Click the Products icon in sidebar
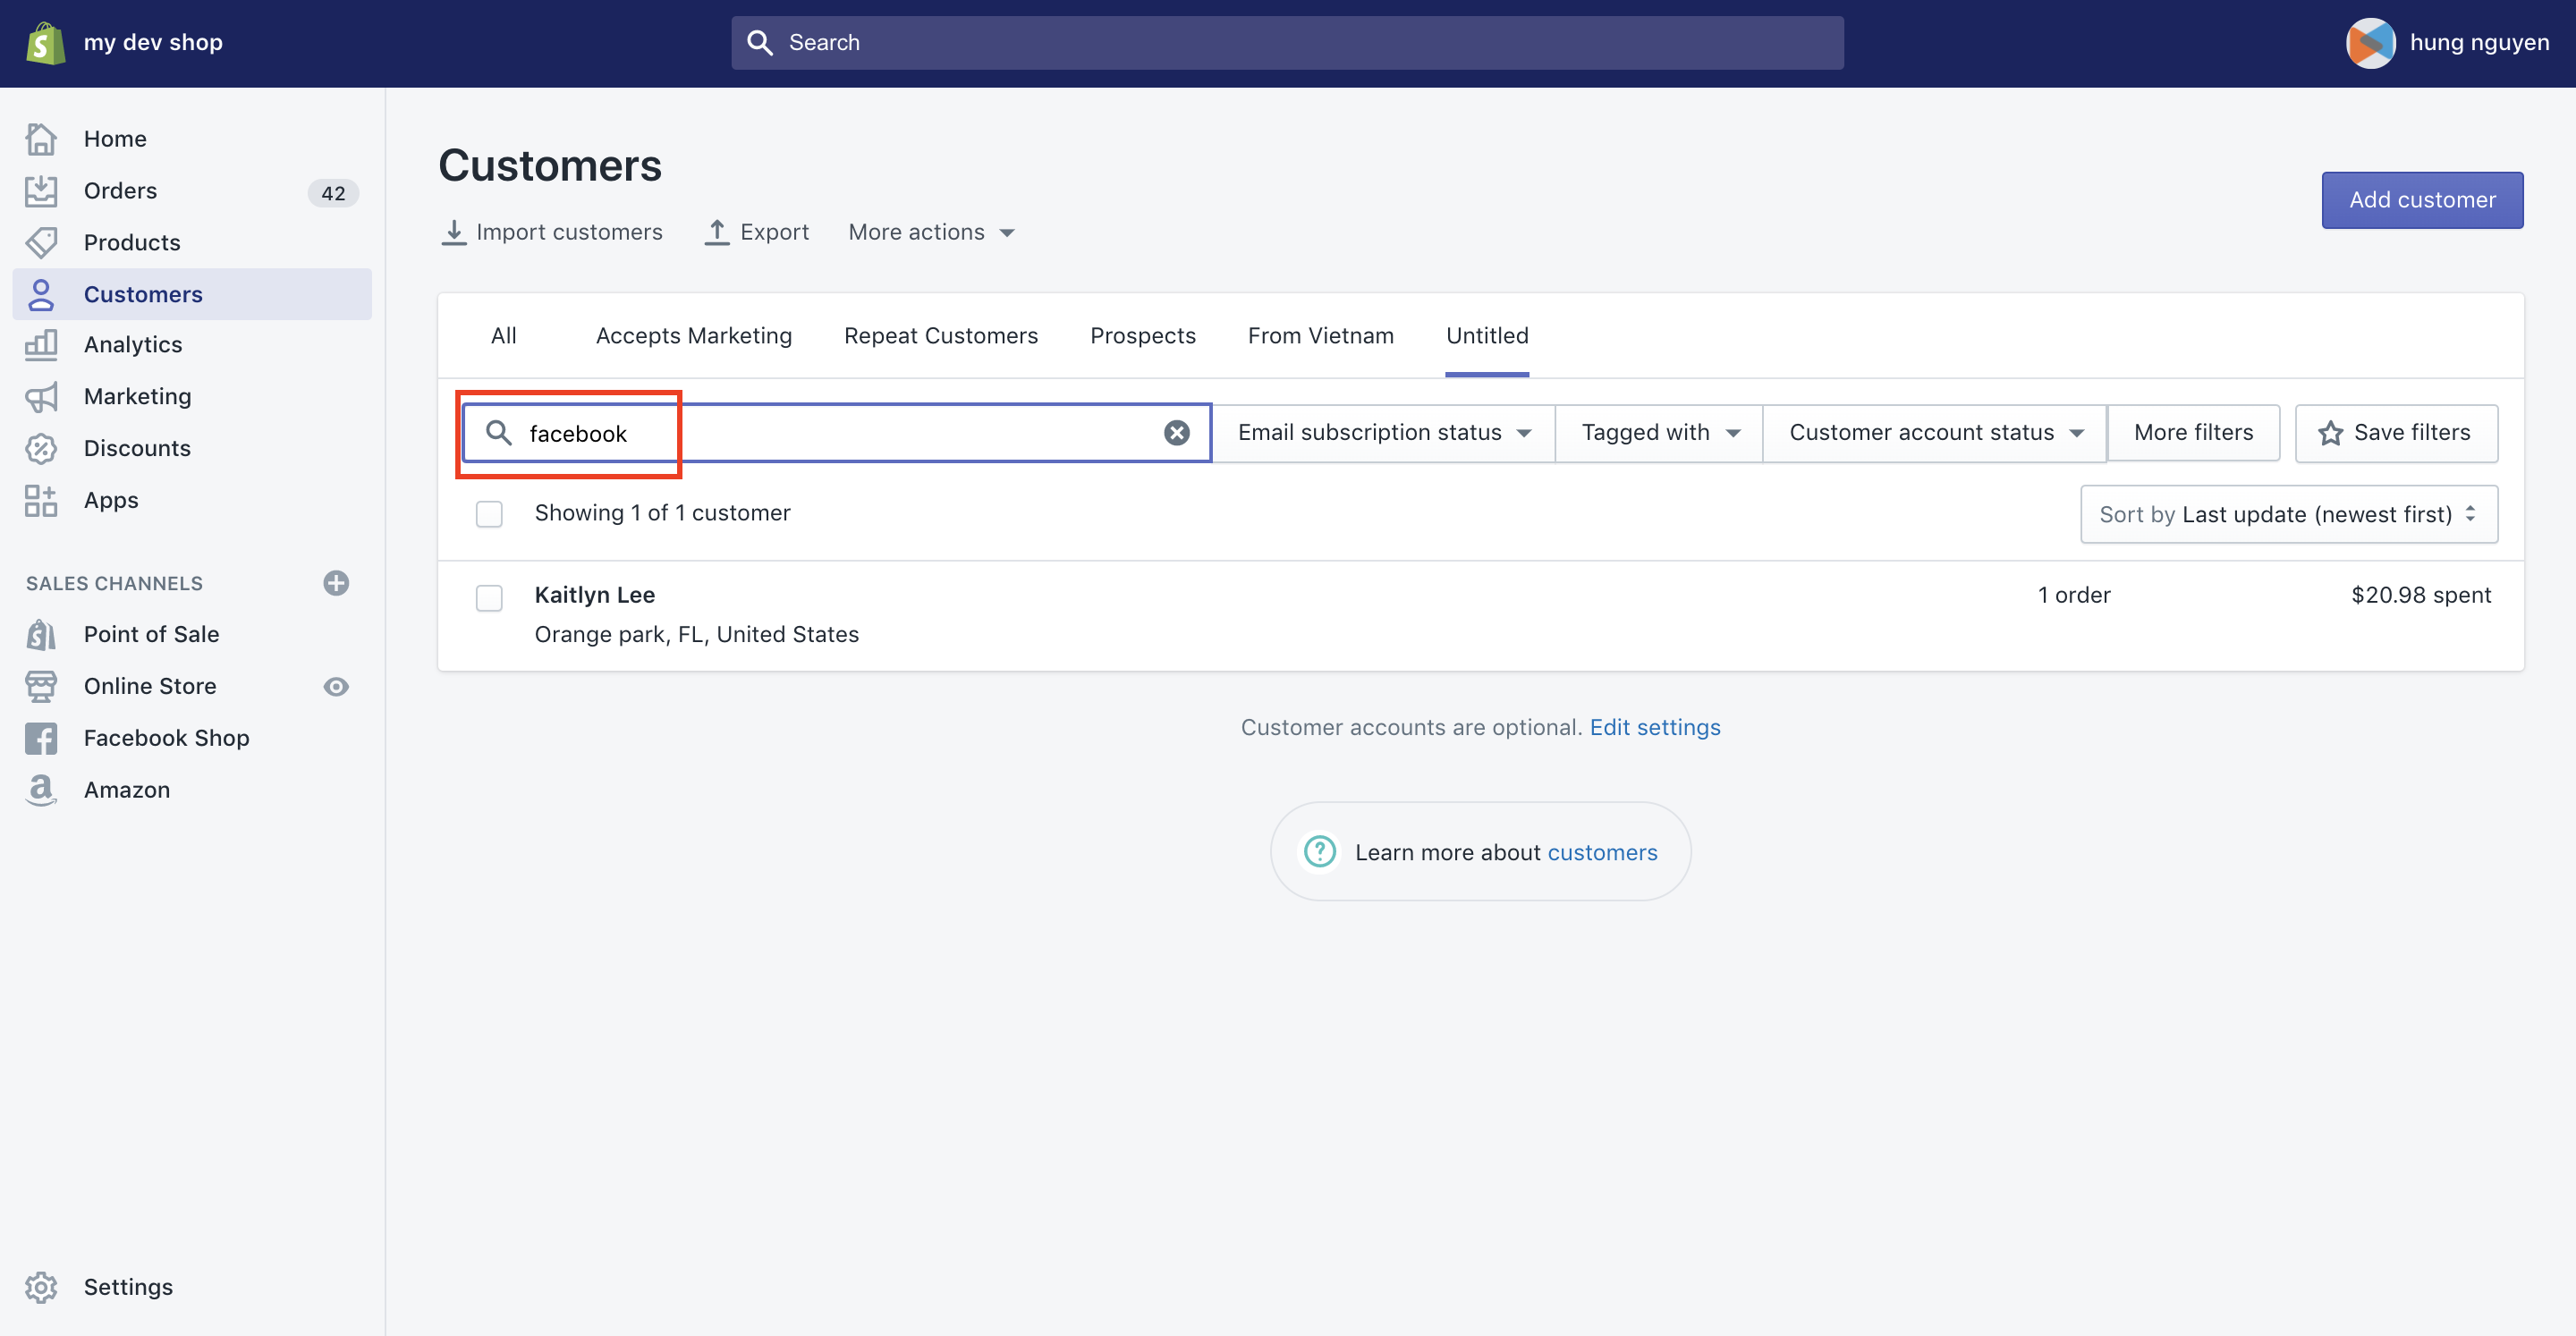The image size is (2576, 1336). click(x=45, y=241)
